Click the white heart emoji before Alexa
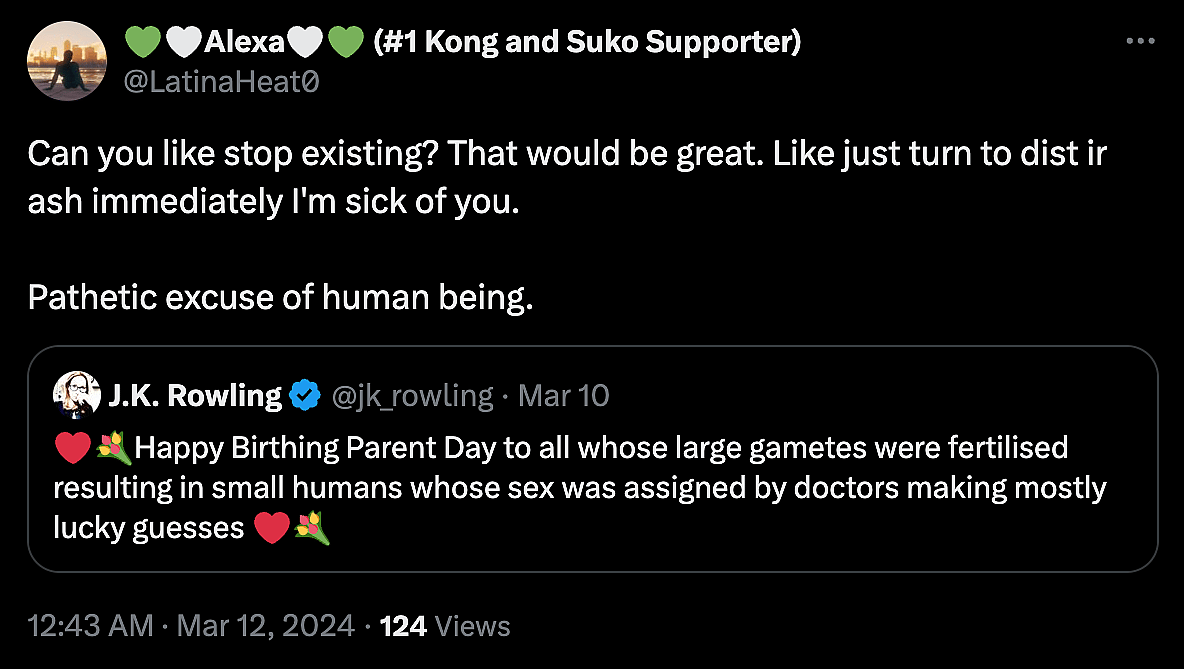 point(182,42)
